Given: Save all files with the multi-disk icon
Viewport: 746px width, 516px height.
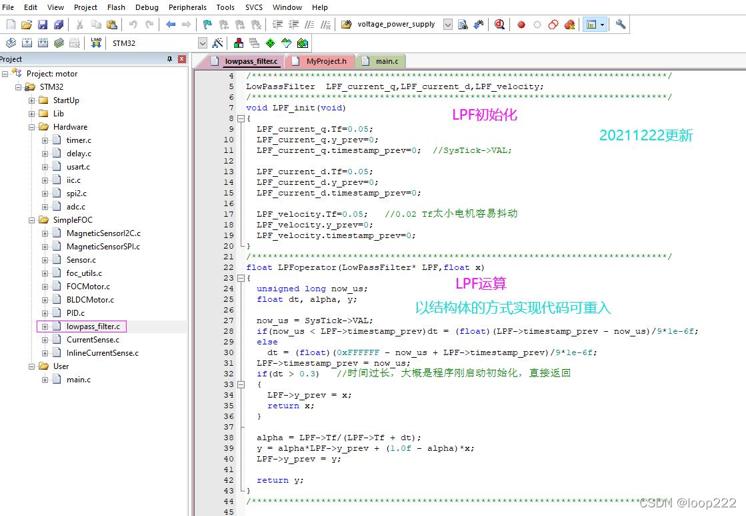Looking at the screenshot, I should click(x=59, y=25).
